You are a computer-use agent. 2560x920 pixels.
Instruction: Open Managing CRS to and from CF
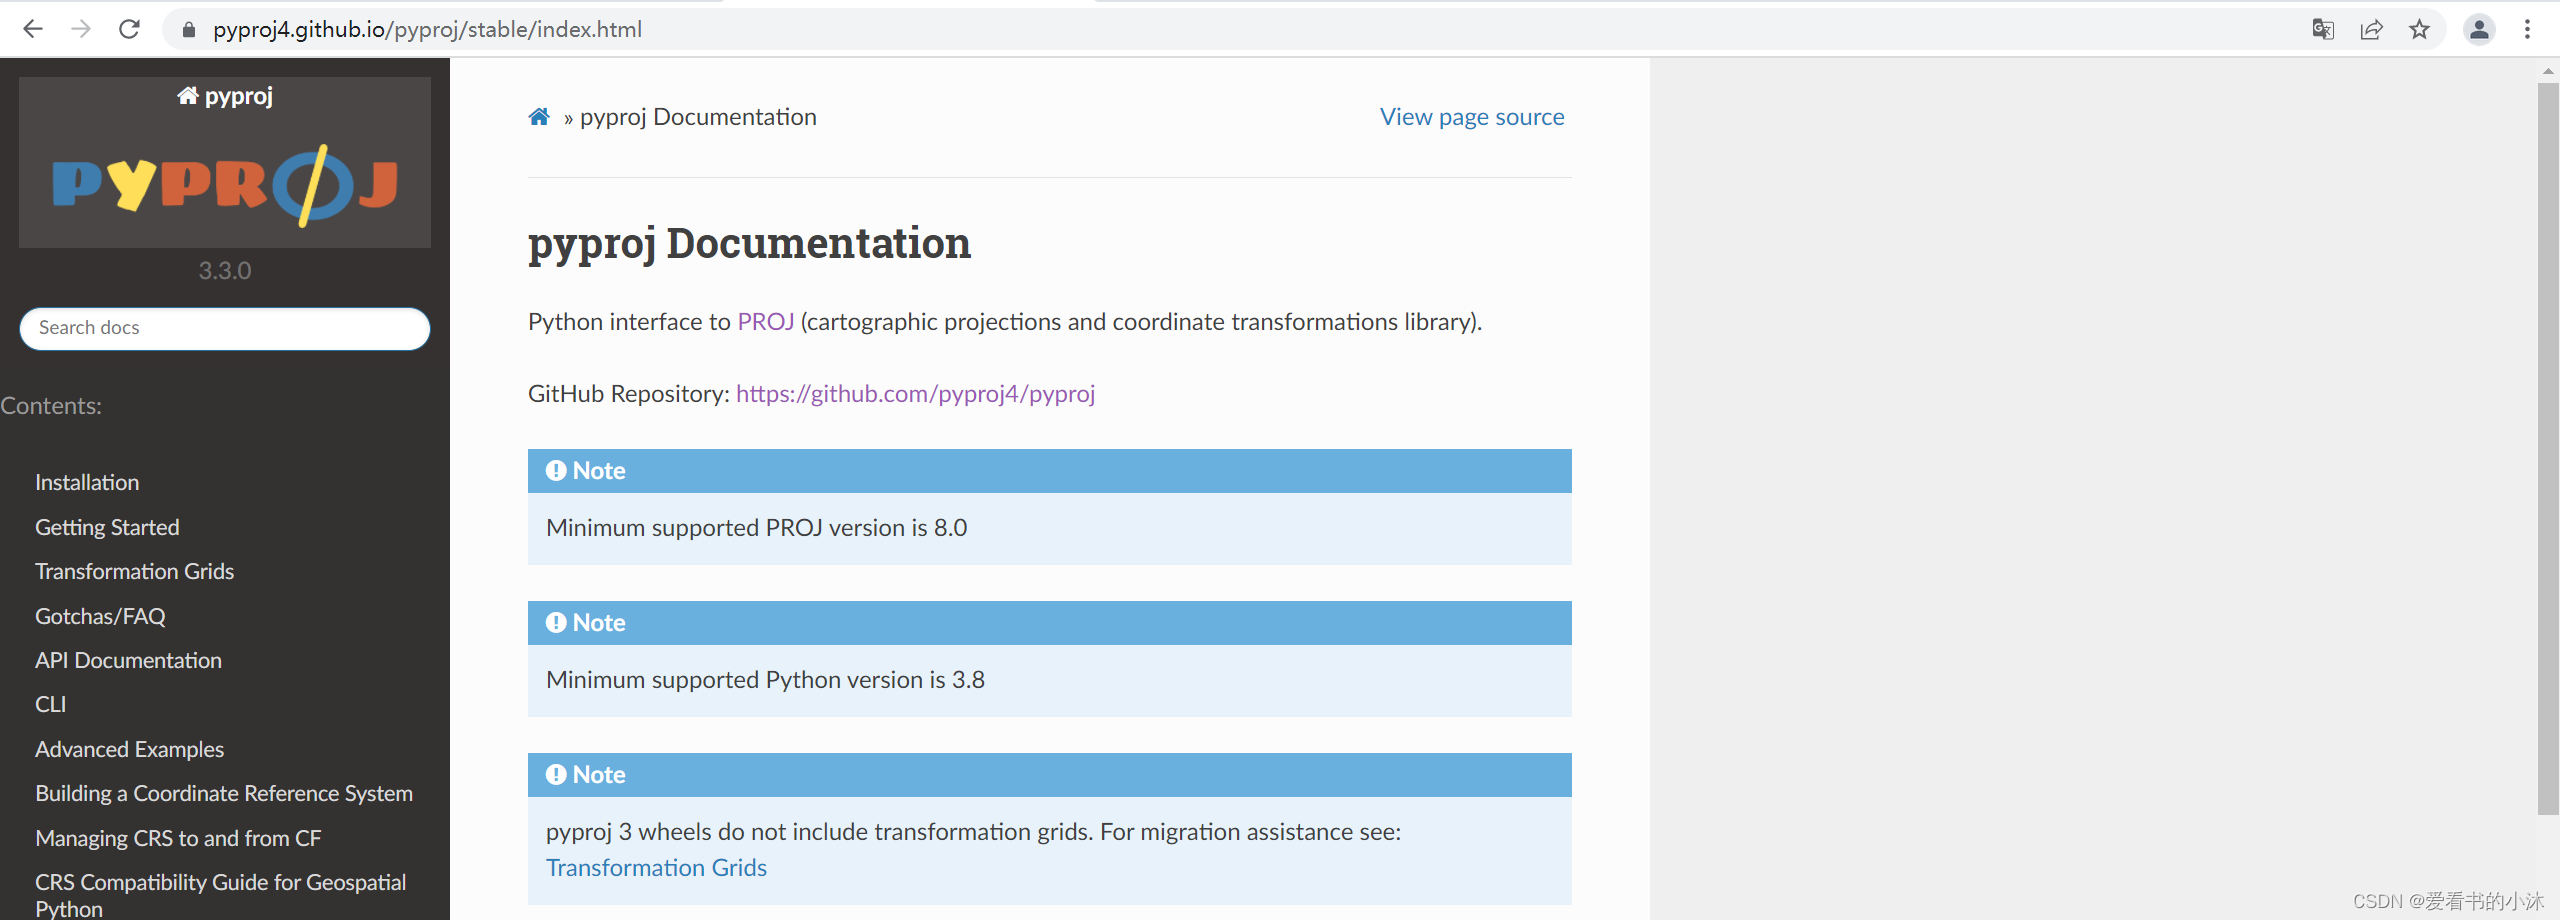[x=178, y=838]
